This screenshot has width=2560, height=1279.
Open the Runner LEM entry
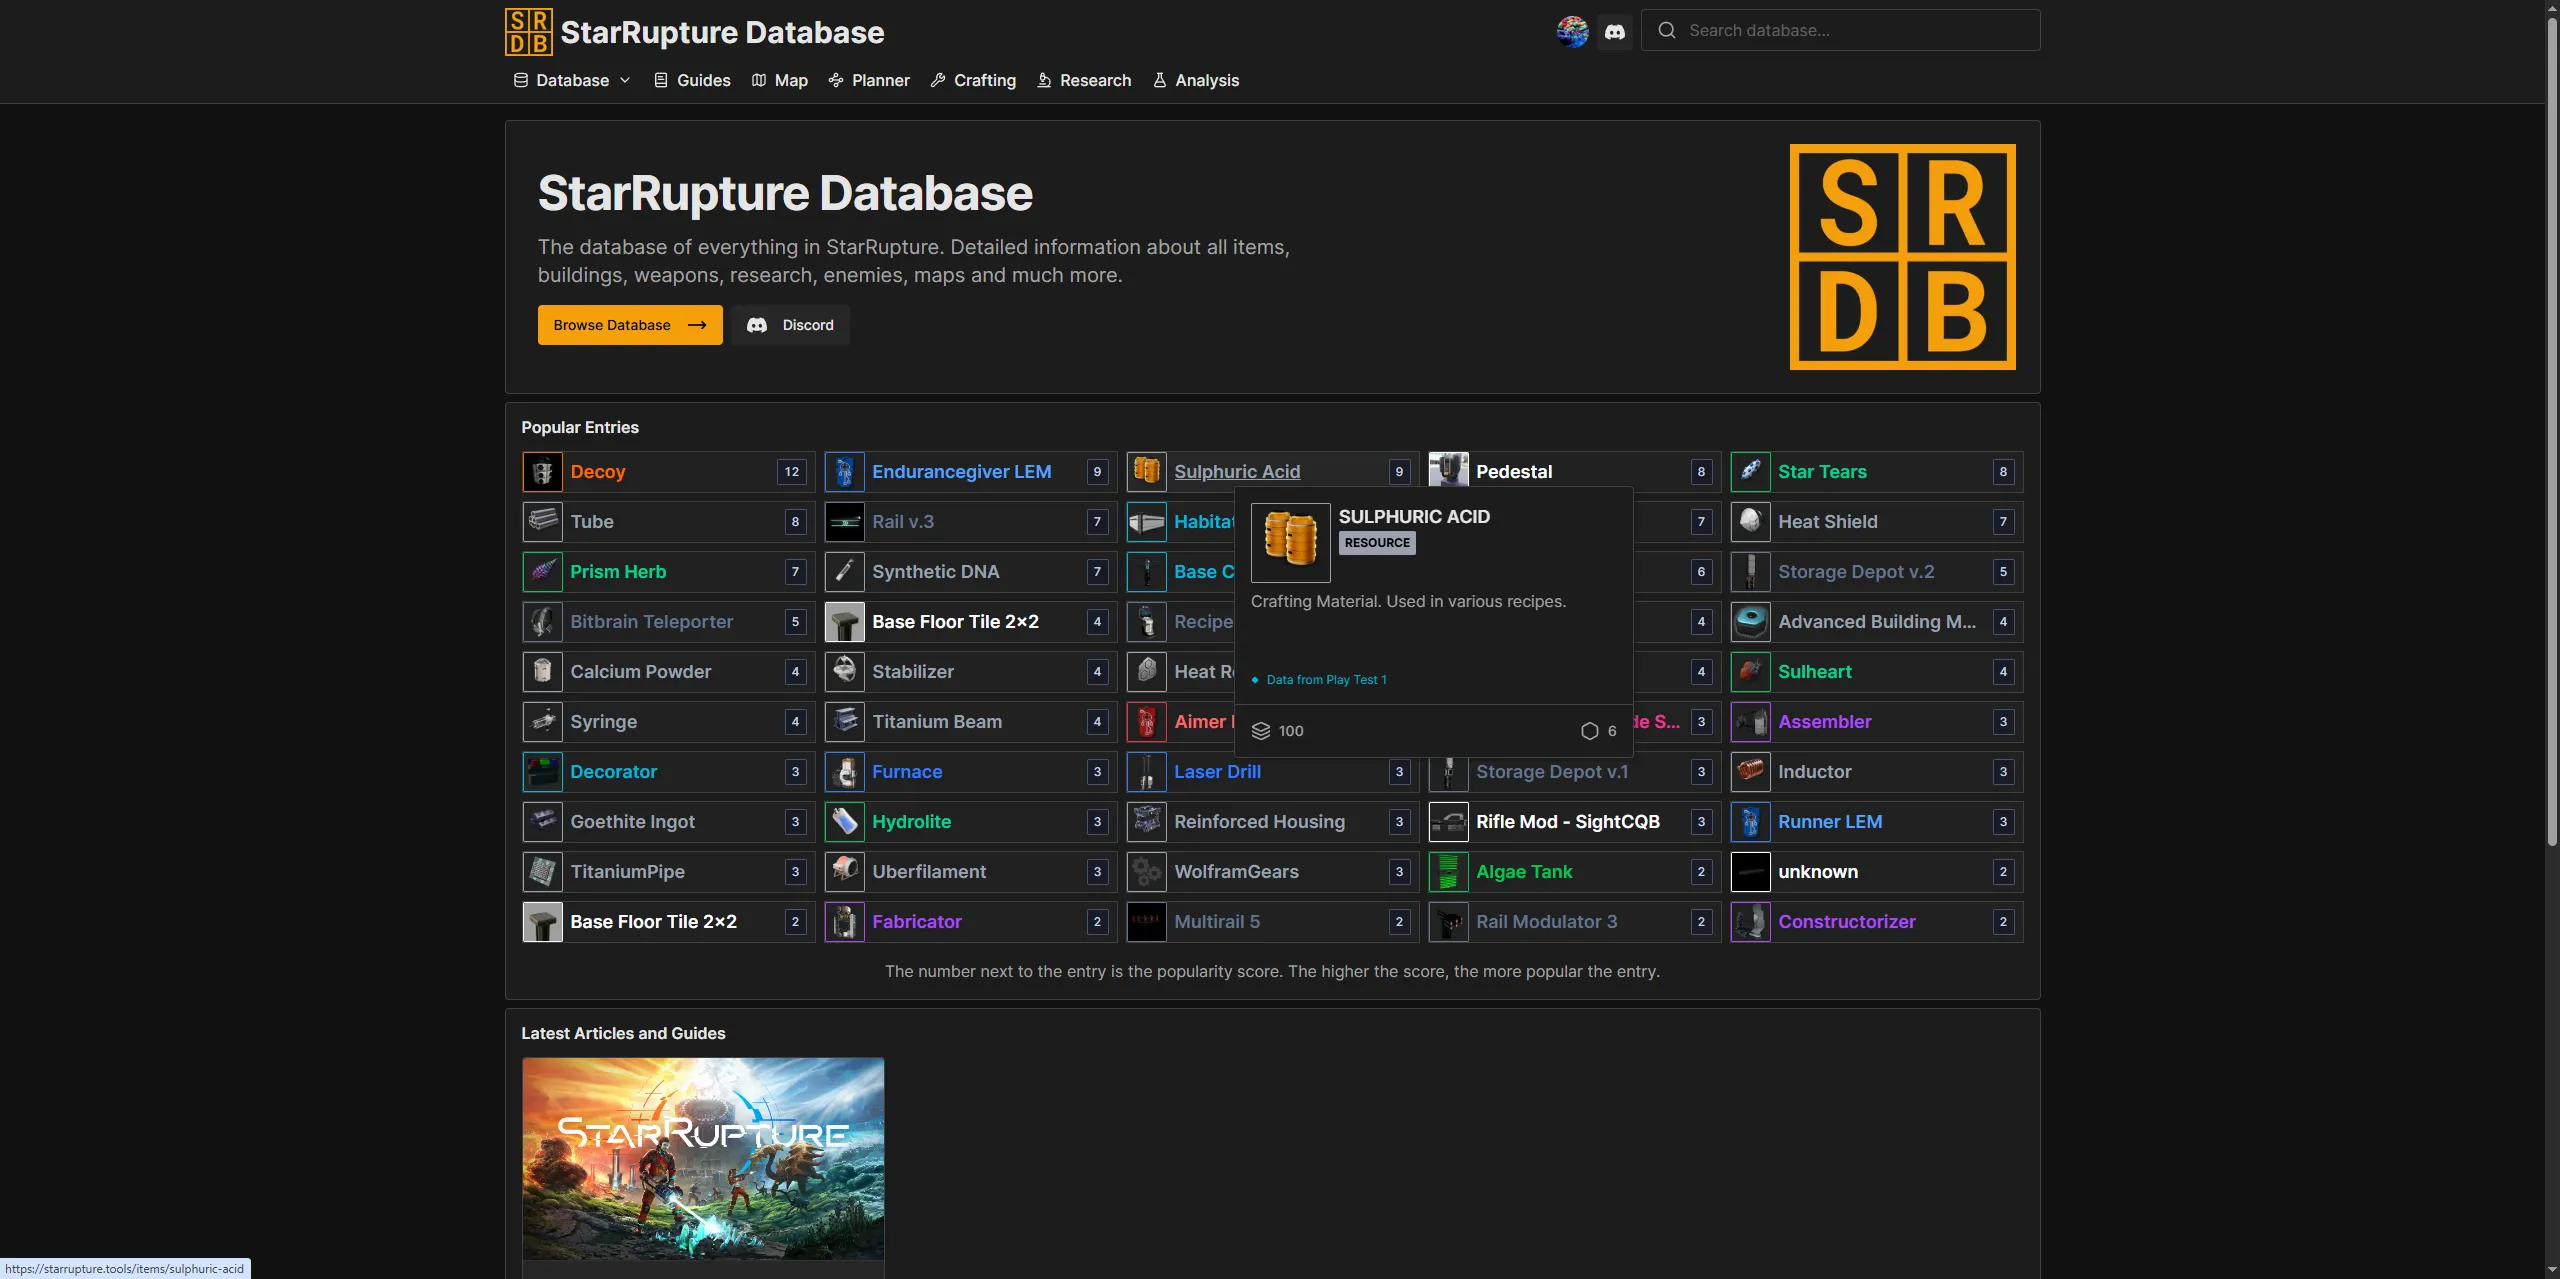tap(1876, 822)
